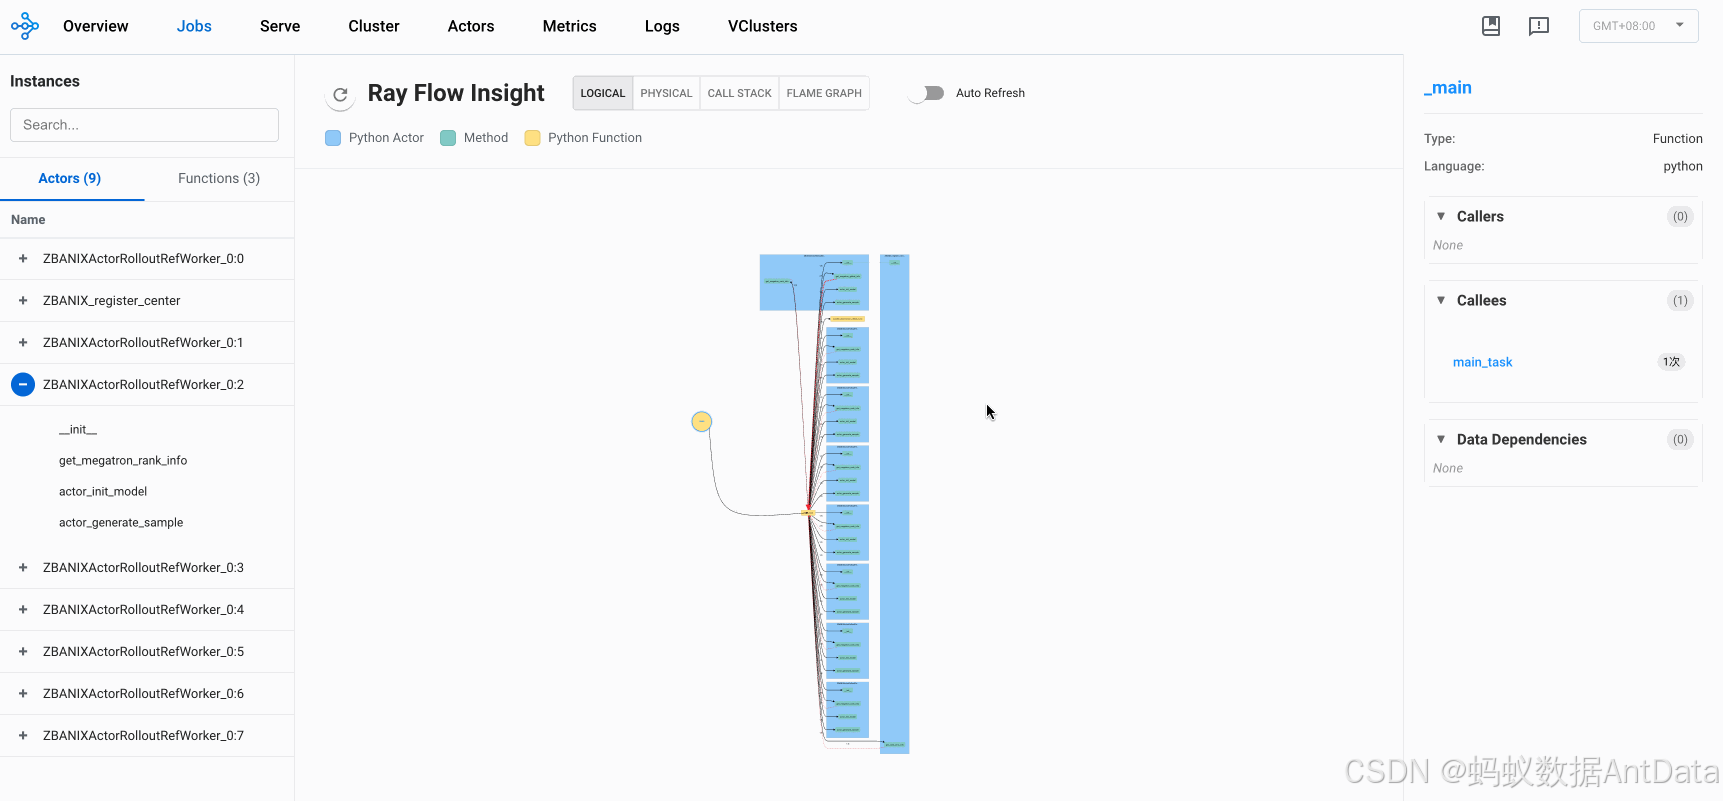The height and width of the screenshot is (801, 1723).
Task: Click the Name column header
Action: (28, 220)
